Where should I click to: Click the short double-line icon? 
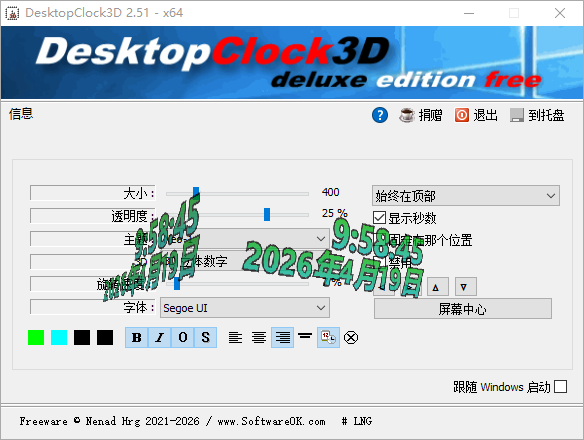tap(305, 336)
